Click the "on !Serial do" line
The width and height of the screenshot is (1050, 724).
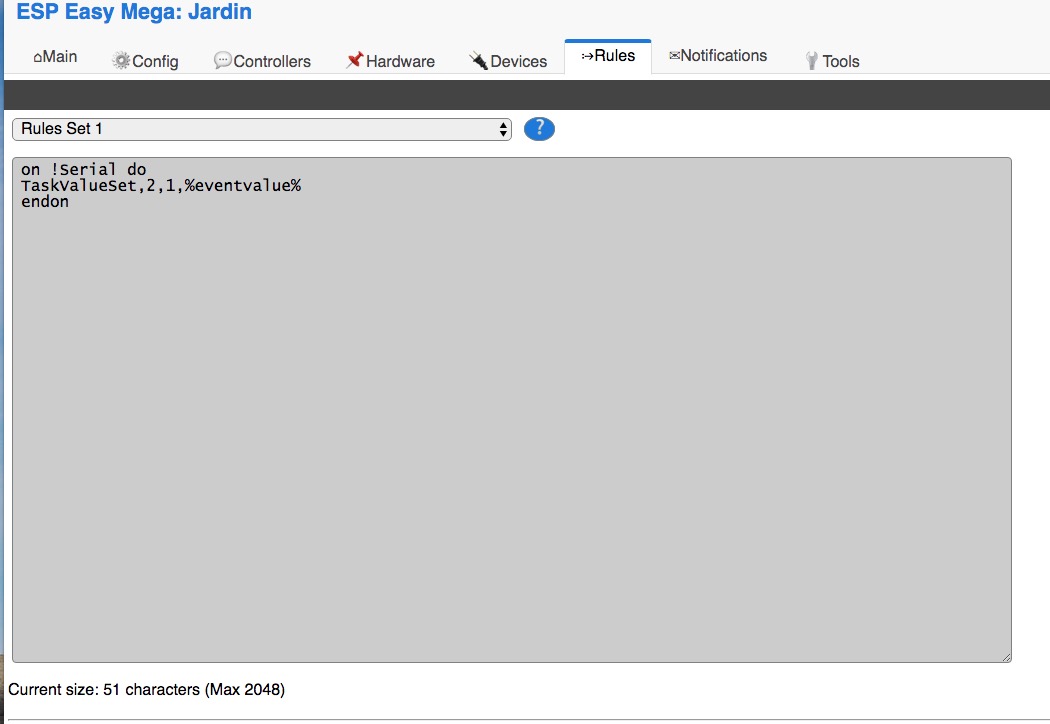[x=84, y=169]
